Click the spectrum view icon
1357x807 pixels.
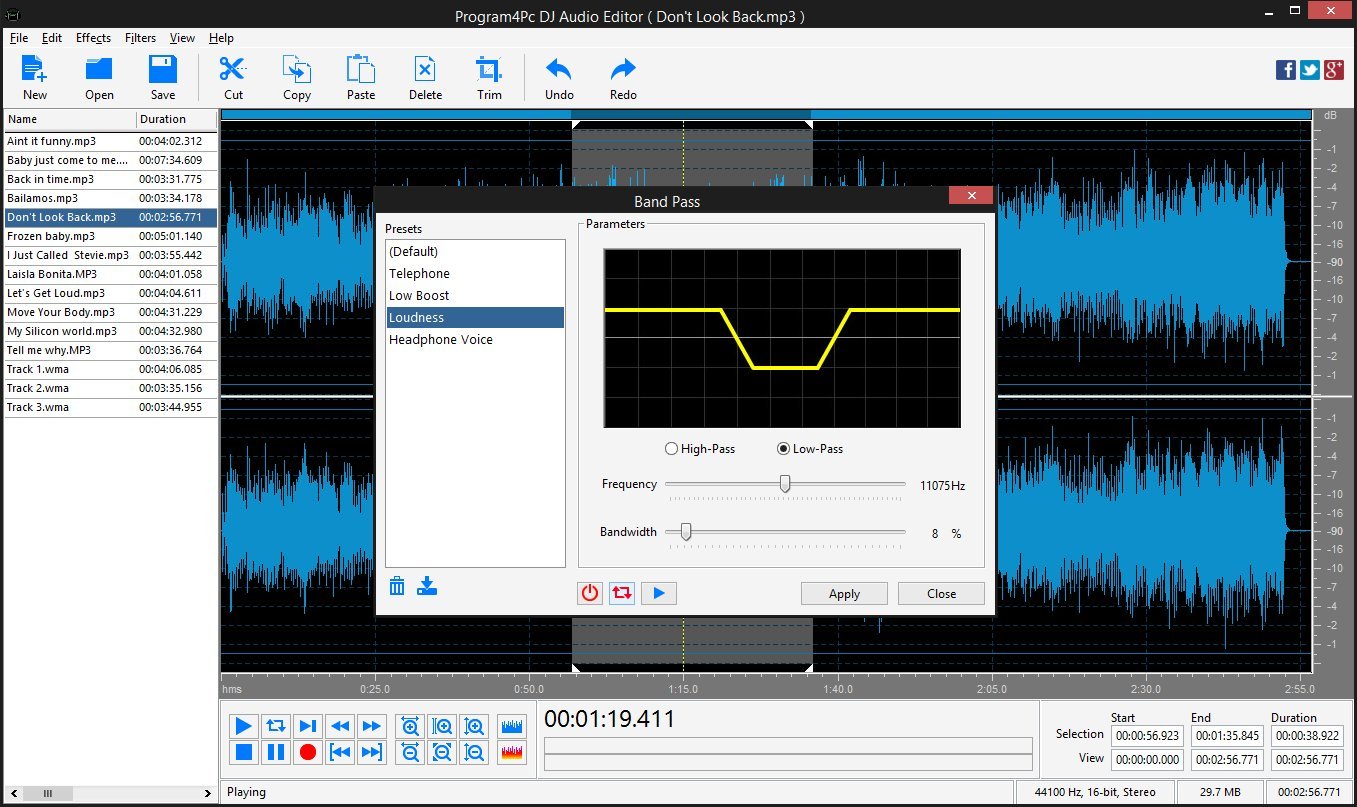point(511,752)
